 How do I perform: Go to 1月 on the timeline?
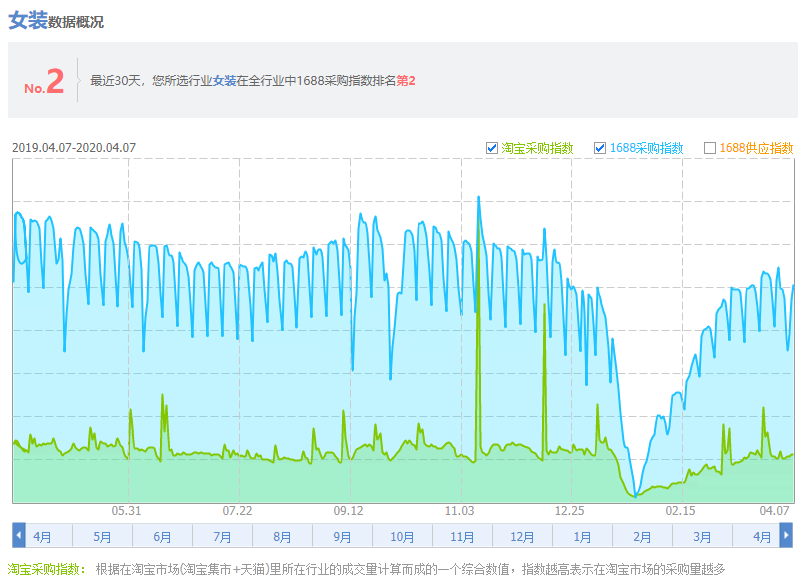click(x=582, y=537)
